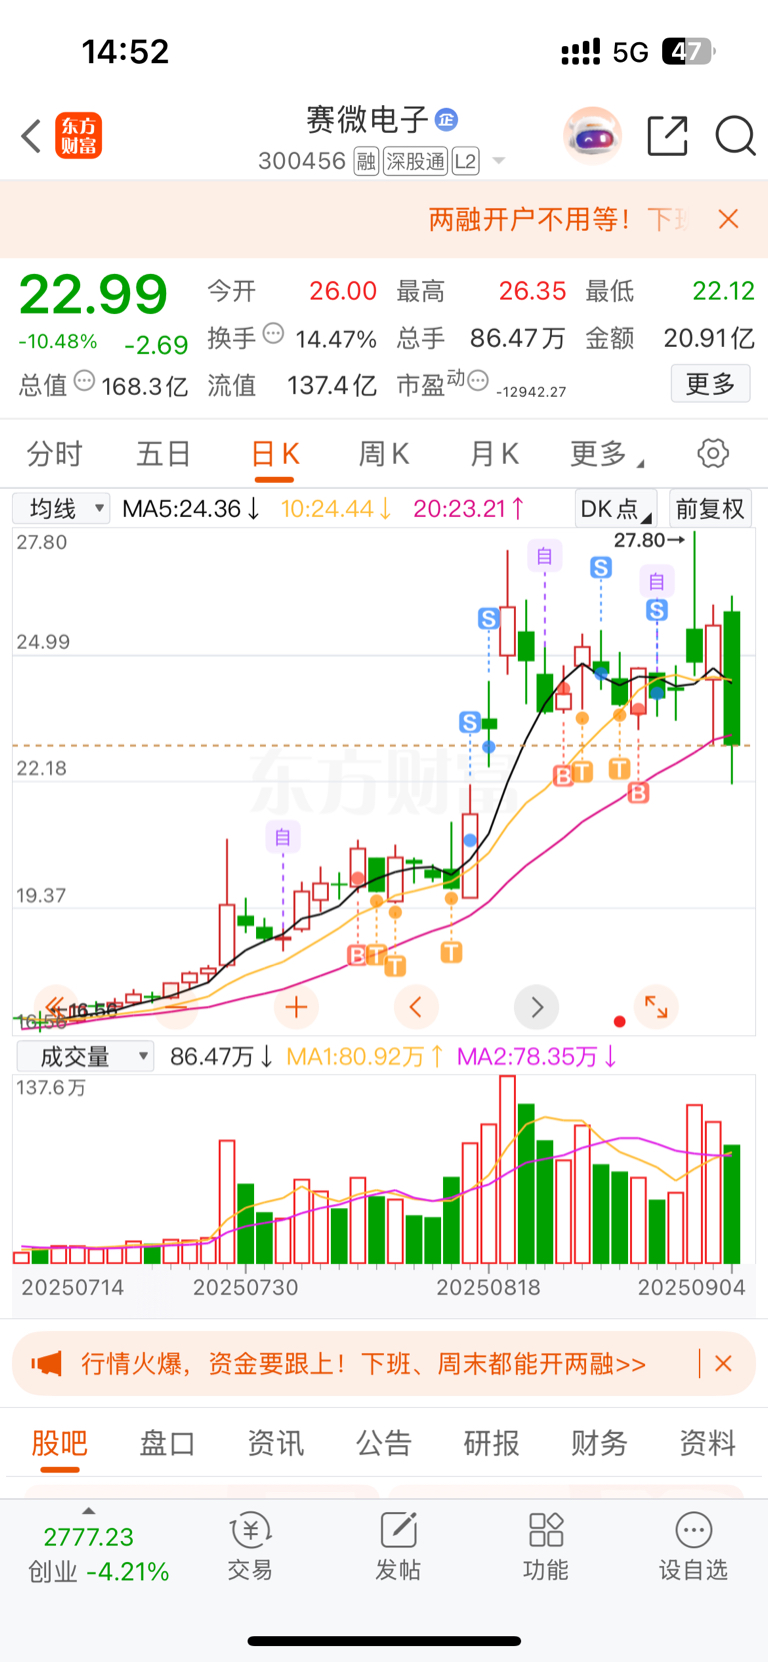The image size is (768, 1663).
Task: Open the 公告 tab
Action: tap(383, 1443)
